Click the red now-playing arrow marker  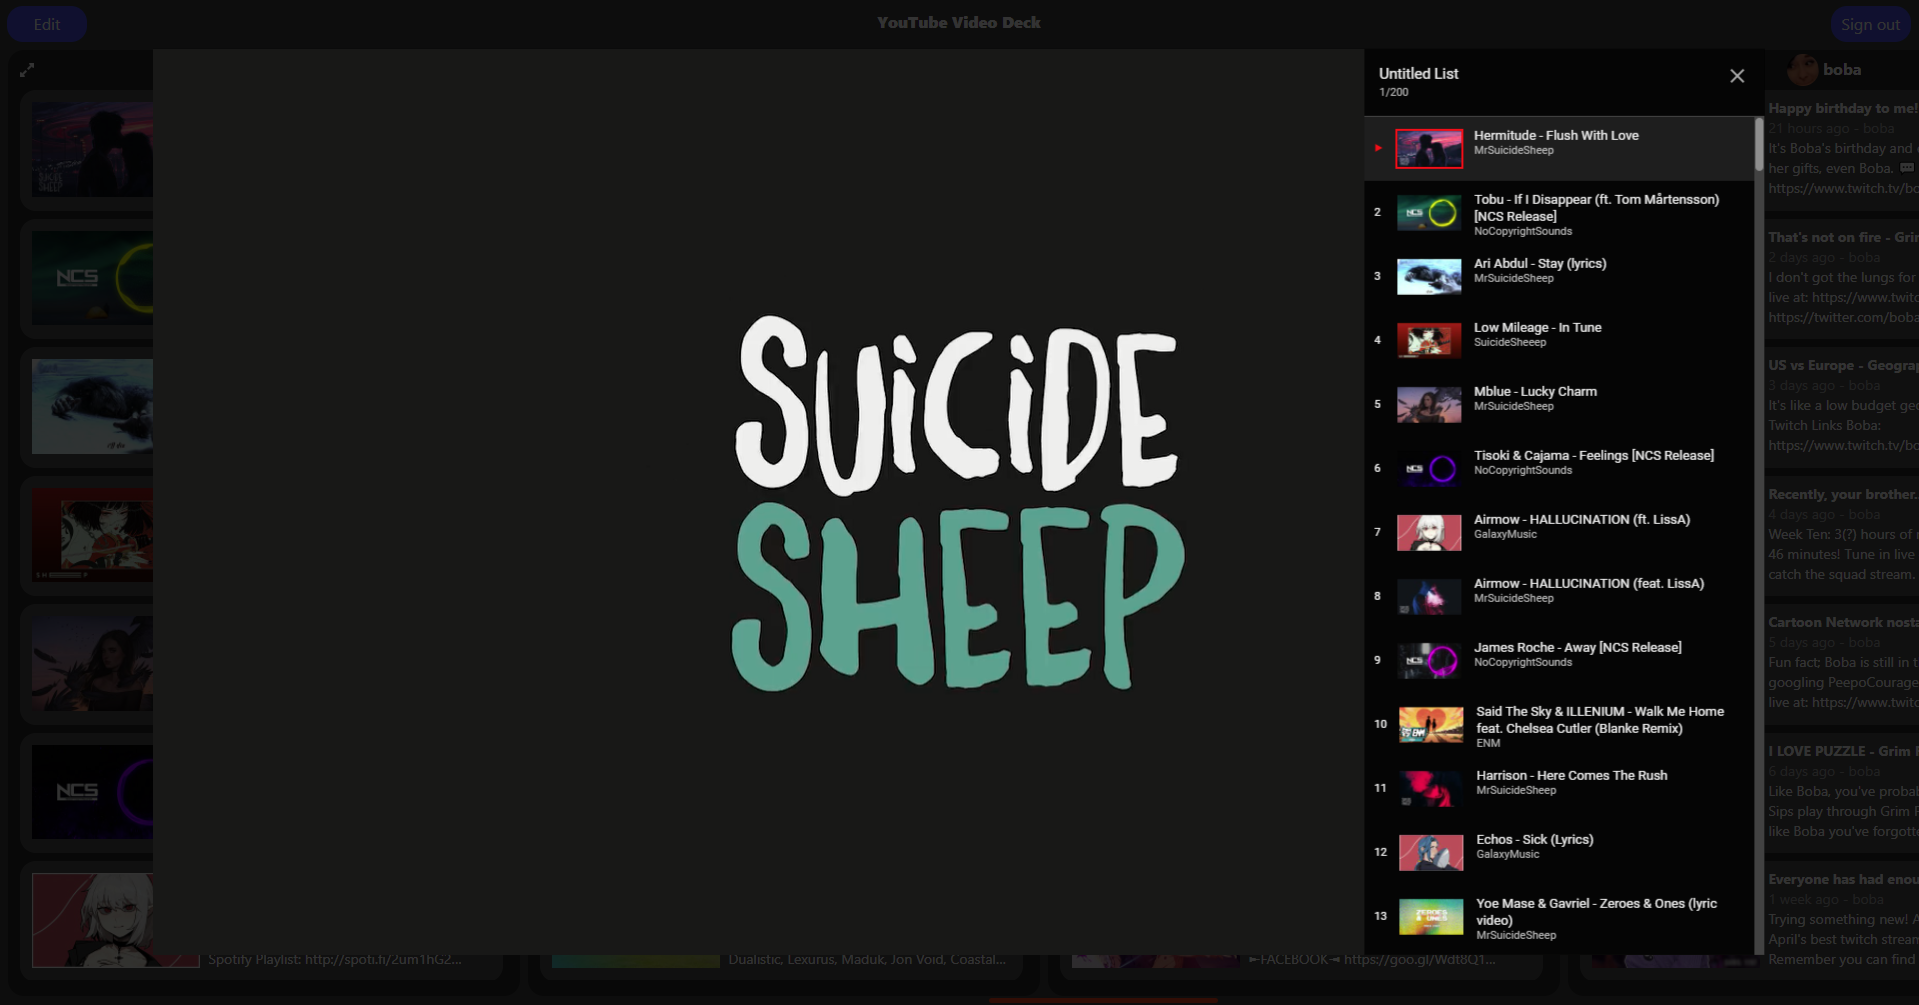(1378, 148)
